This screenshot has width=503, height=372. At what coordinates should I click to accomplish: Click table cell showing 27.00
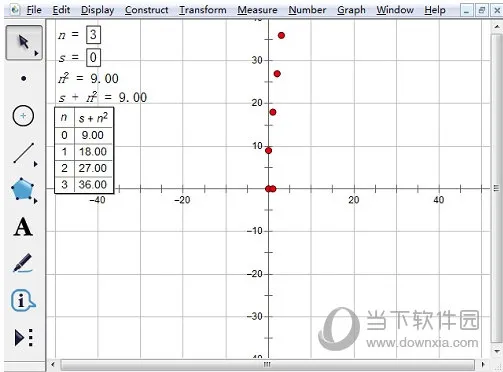[x=94, y=168]
